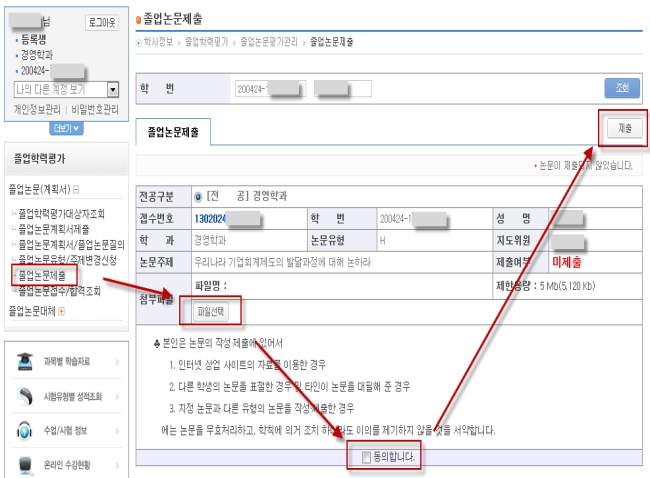
Task: Check the 동의합니다 agreement checkbox
Action: (x=366, y=457)
